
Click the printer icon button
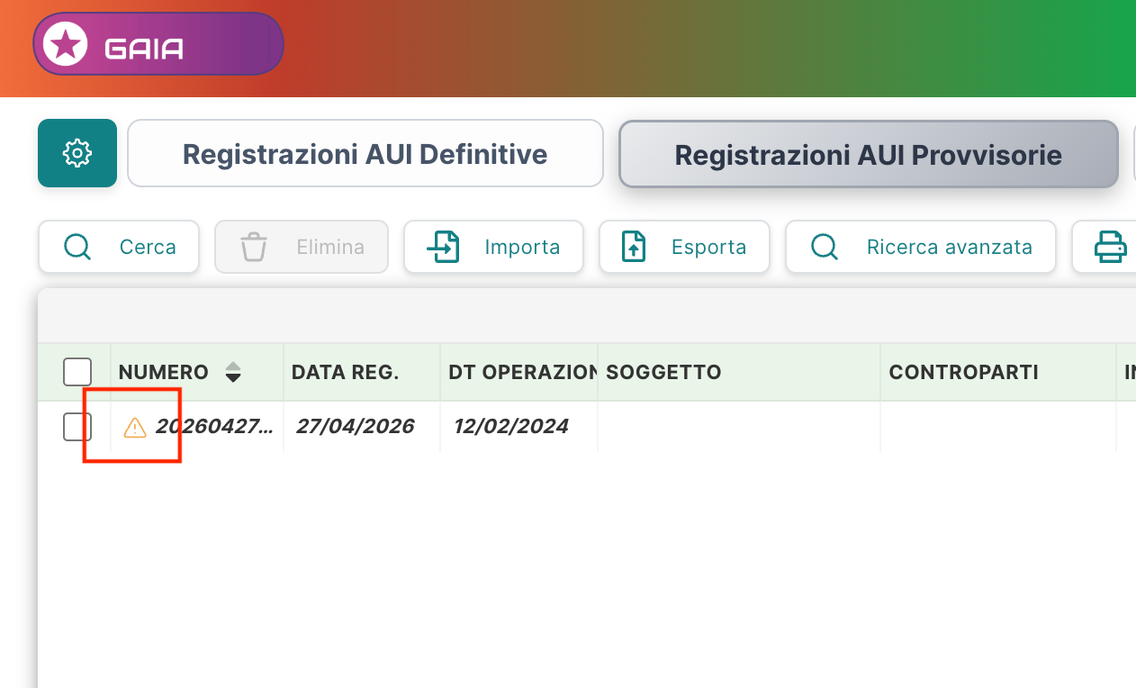[1108, 247]
